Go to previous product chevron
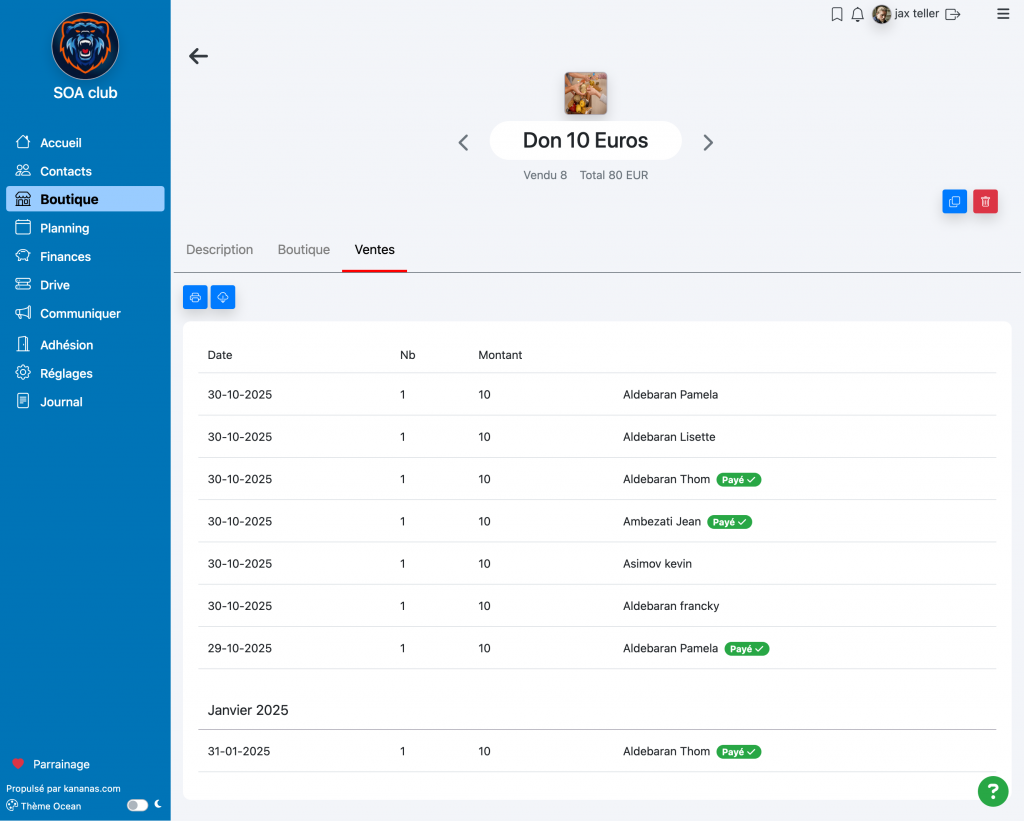This screenshot has width=1024, height=821. pos(463,143)
